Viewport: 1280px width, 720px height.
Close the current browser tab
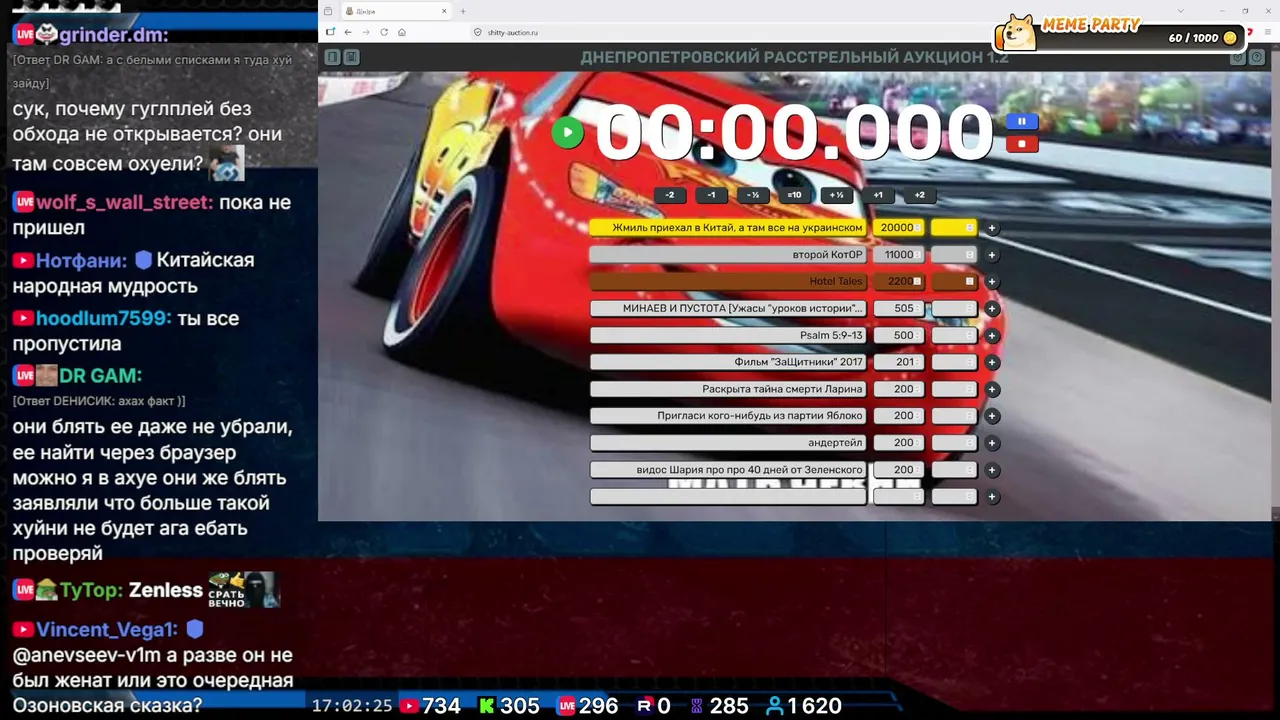[445, 11]
